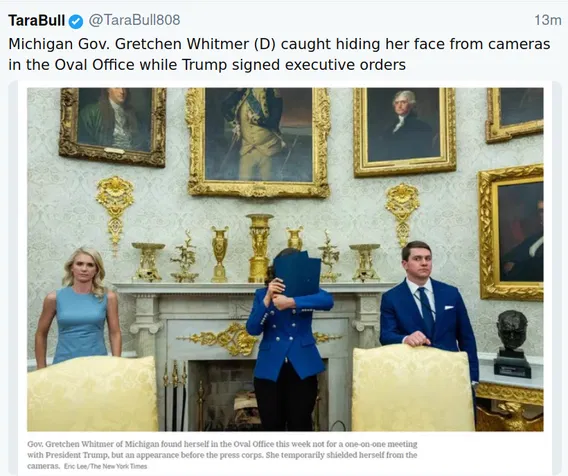Click the yellow armchair before the blue-suited man

coord(413,388)
